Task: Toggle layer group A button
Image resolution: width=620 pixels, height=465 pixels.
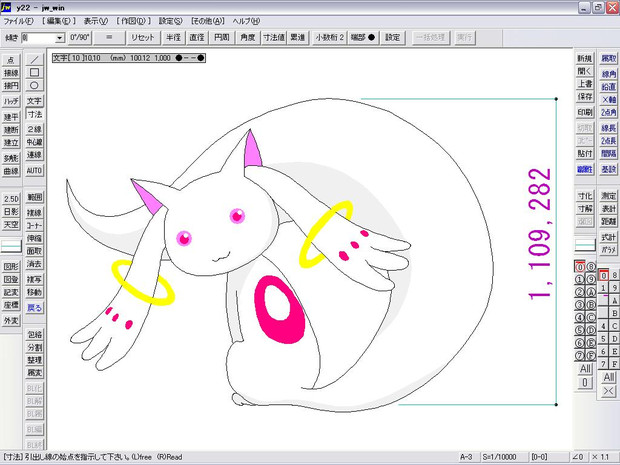Action: [x=614, y=301]
